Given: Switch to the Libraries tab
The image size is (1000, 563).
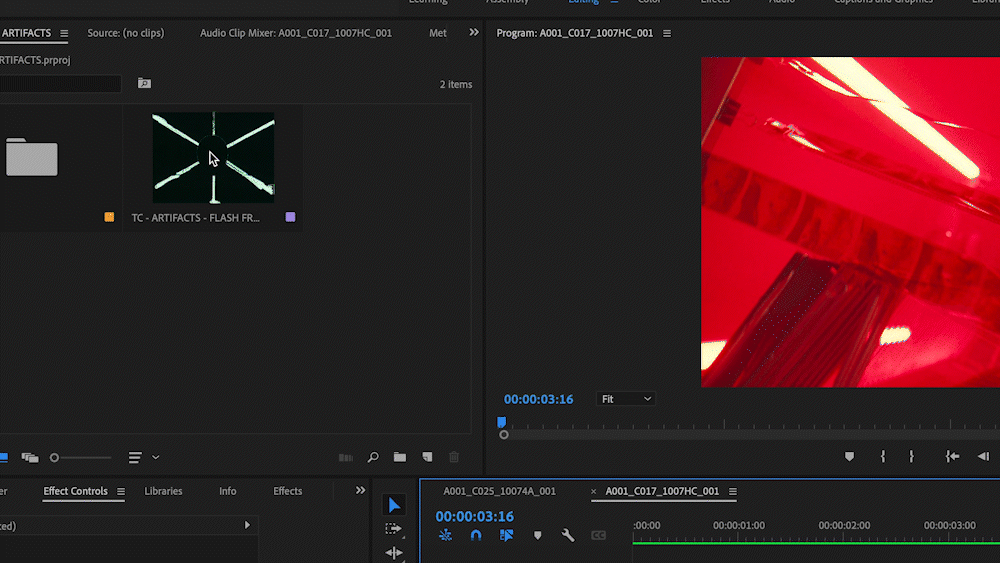Looking at the screenshot, I should [x=163, y=491].
